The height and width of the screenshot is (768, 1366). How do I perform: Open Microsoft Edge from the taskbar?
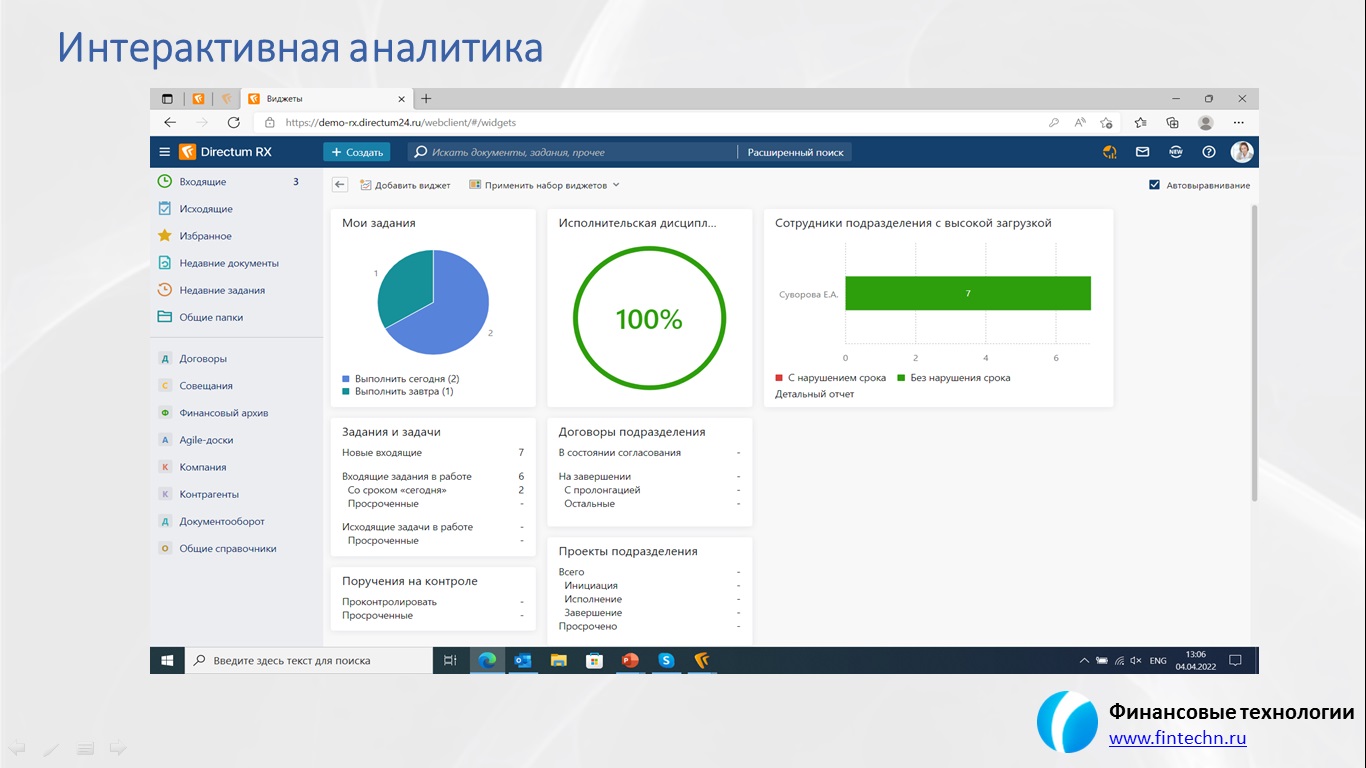pyautogui.click(x=487, y=660)
